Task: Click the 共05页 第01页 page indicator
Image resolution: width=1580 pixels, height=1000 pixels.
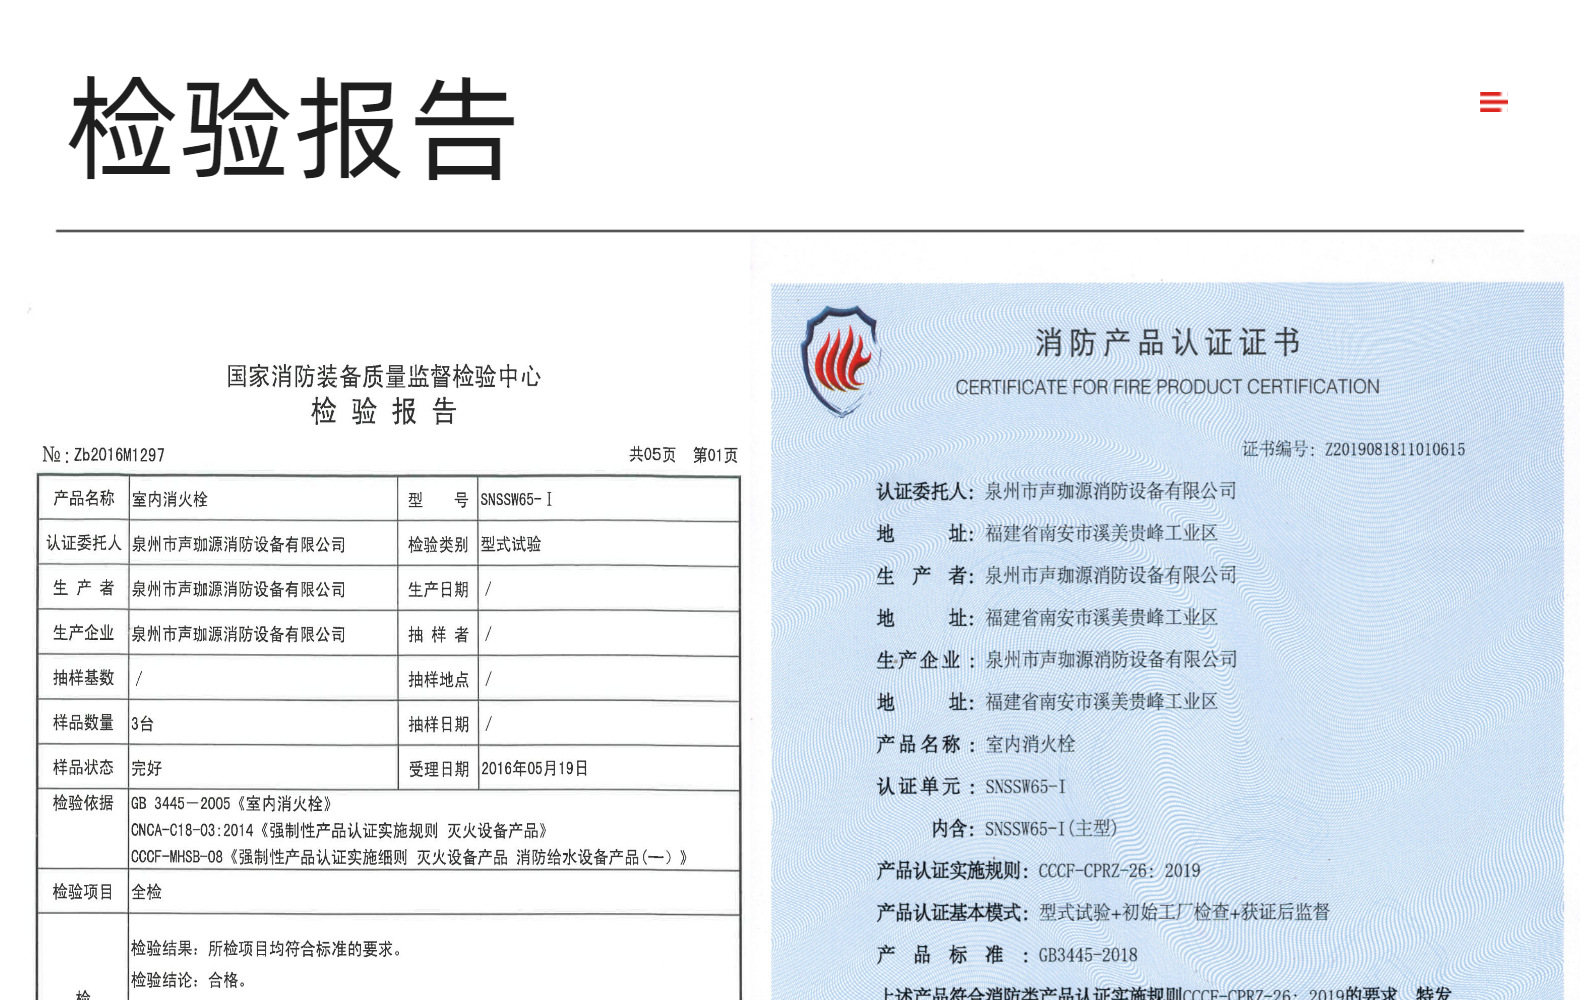Action: click(x=683, y=455)
